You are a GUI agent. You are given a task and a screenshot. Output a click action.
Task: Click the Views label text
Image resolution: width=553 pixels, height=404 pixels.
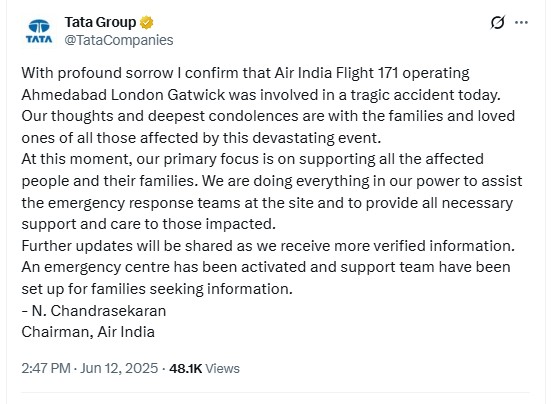point(222,368)
